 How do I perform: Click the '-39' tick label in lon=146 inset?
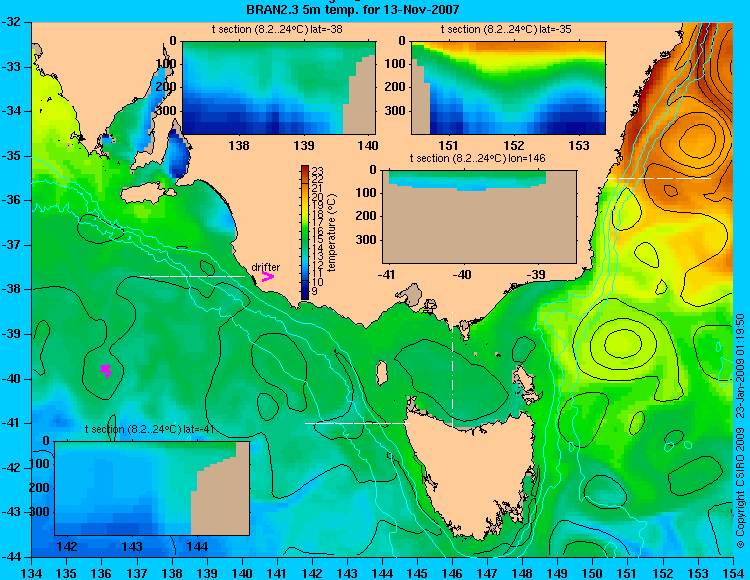click(538, 274)
